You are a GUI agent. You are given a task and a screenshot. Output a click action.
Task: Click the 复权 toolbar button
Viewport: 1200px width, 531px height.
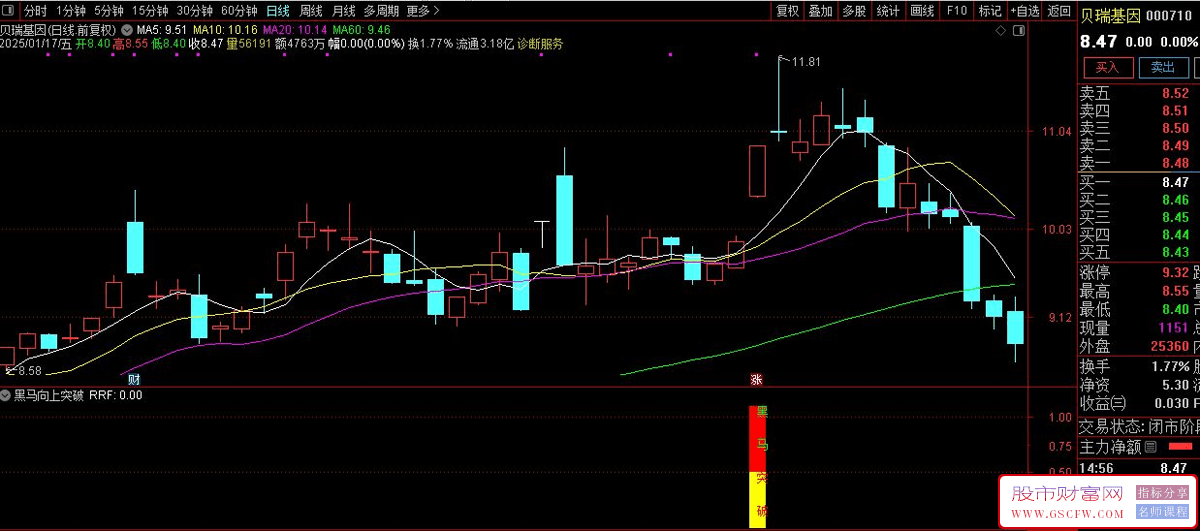pyautogui.click(x=788, y=11)
